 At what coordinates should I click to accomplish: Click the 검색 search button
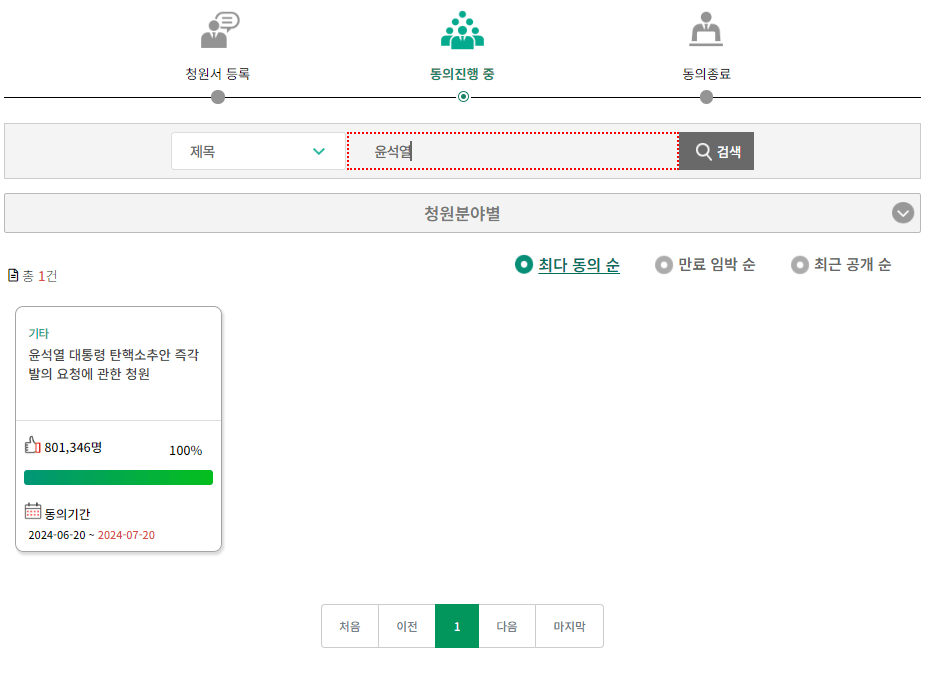(716, 150)
